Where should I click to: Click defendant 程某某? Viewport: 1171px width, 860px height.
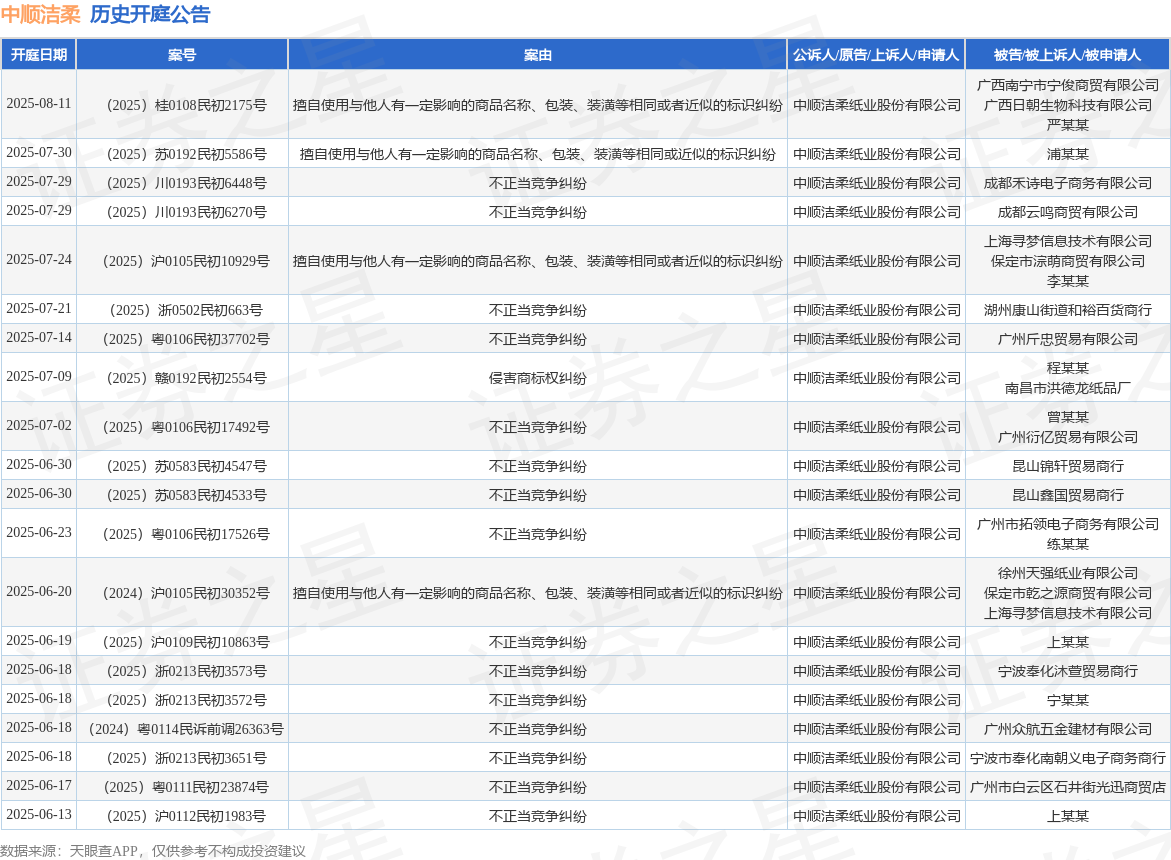(1068, 368)
